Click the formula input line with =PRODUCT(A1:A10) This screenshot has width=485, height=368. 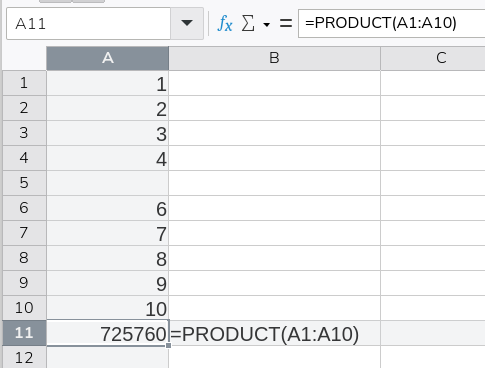point(392,23)
